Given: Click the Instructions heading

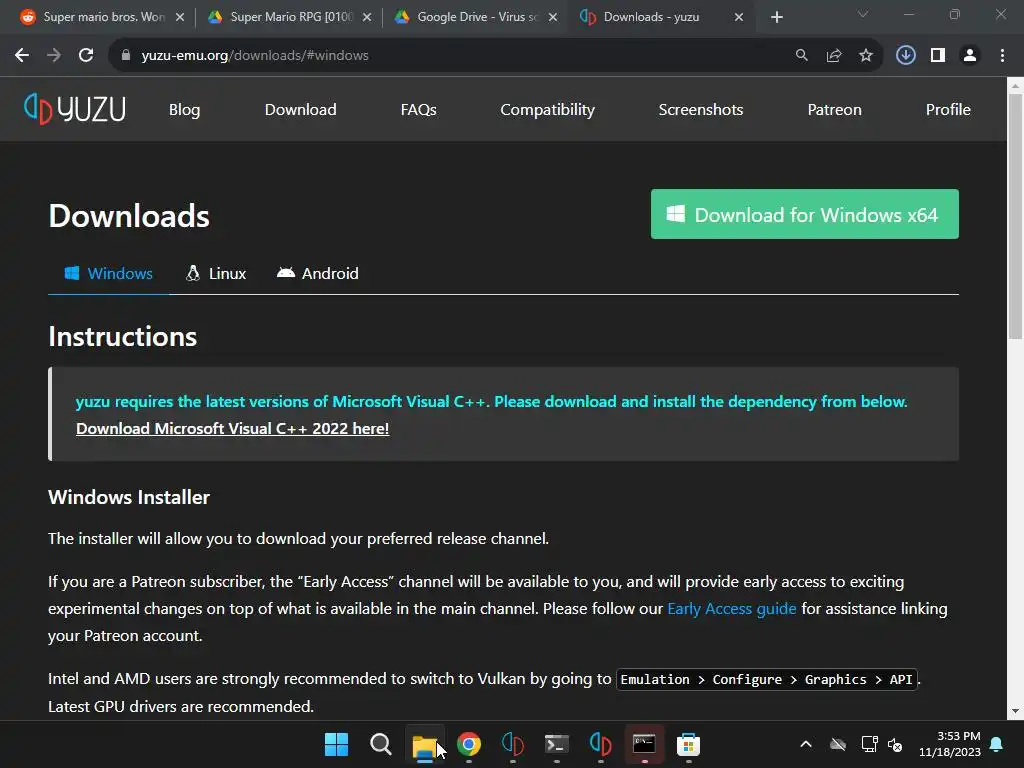Looking at the screenshot, I should click(123, 337).
